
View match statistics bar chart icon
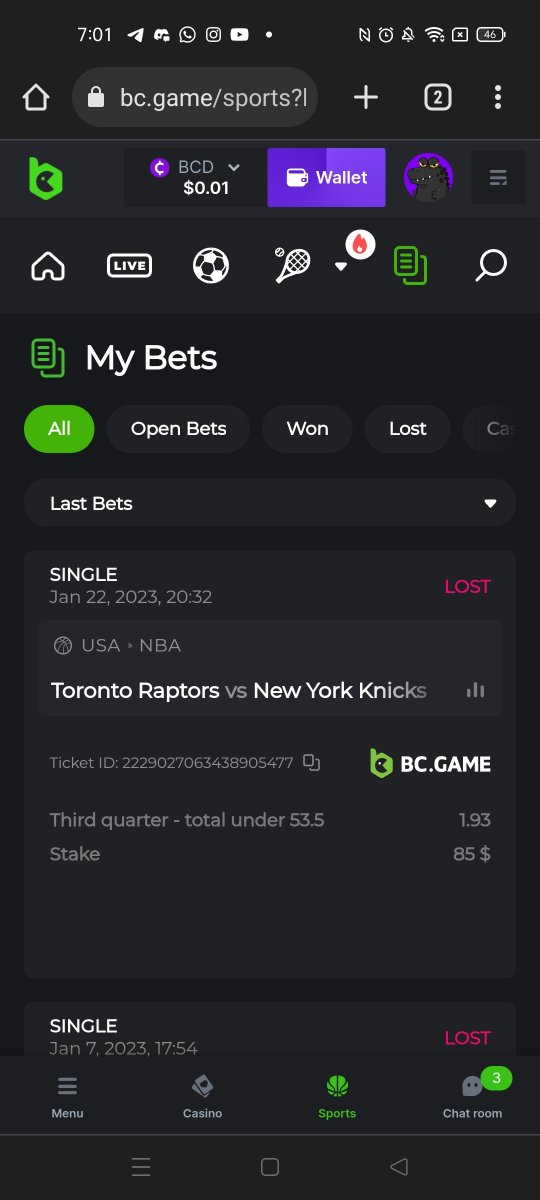475,690
